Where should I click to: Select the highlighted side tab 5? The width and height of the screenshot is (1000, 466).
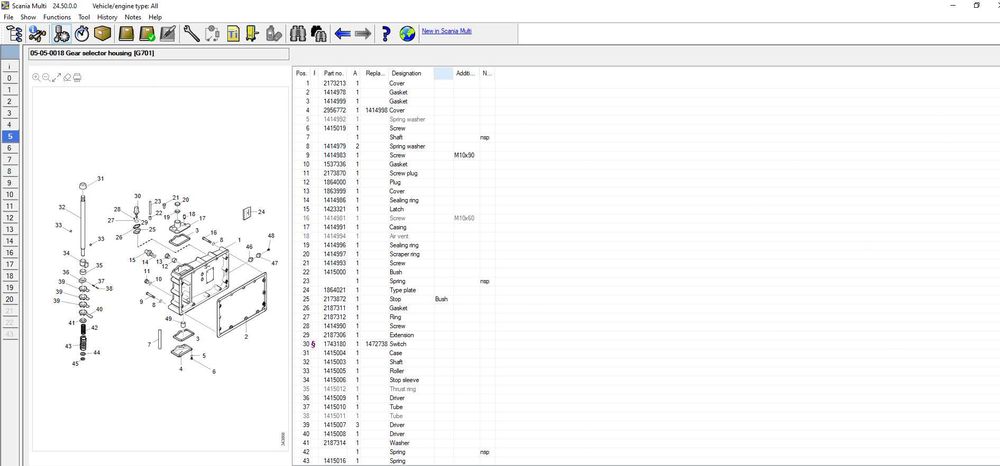click(x=10, y=136)
